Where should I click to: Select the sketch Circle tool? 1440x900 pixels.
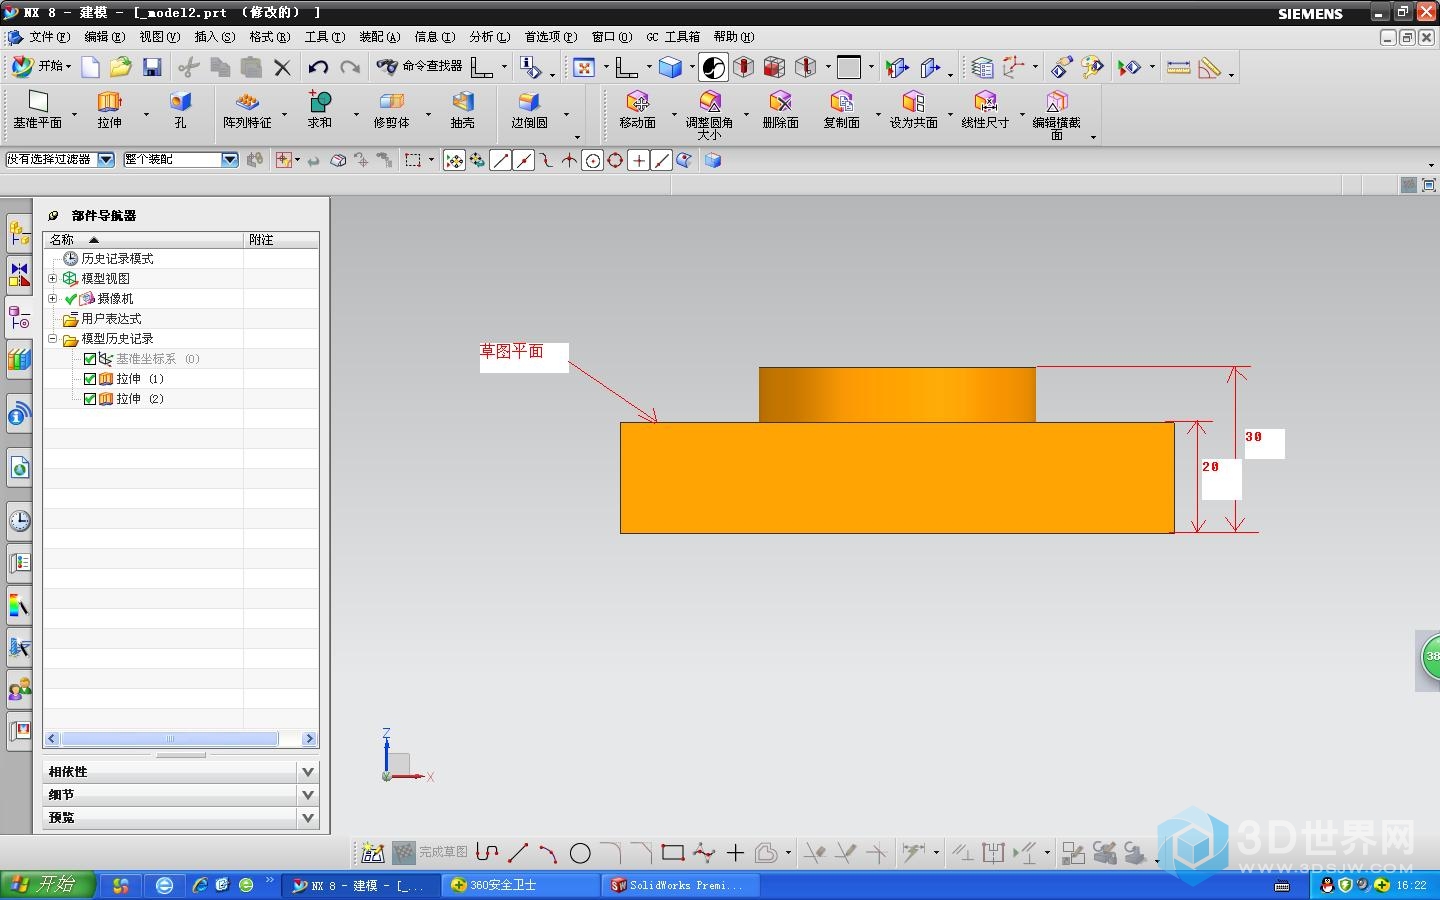tap(580, 853)
